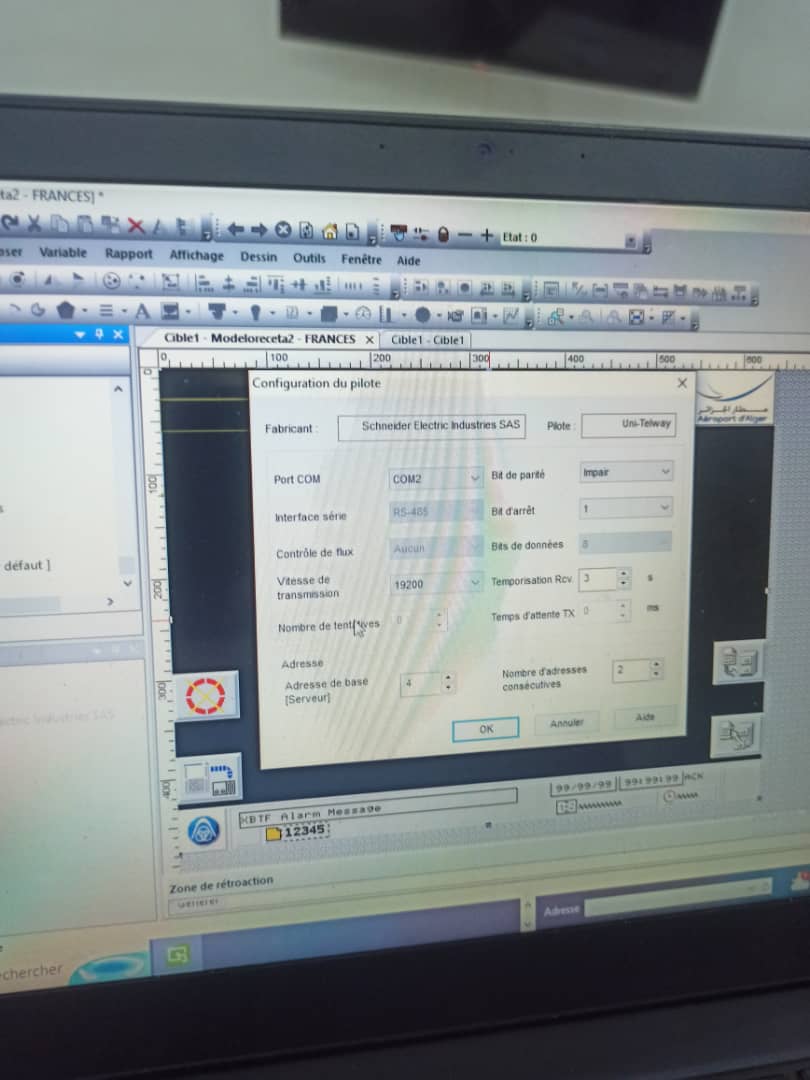Open the Affichage menu
Screen dimensions: 810x1080
pyautogui.click(x=196, y=255)
